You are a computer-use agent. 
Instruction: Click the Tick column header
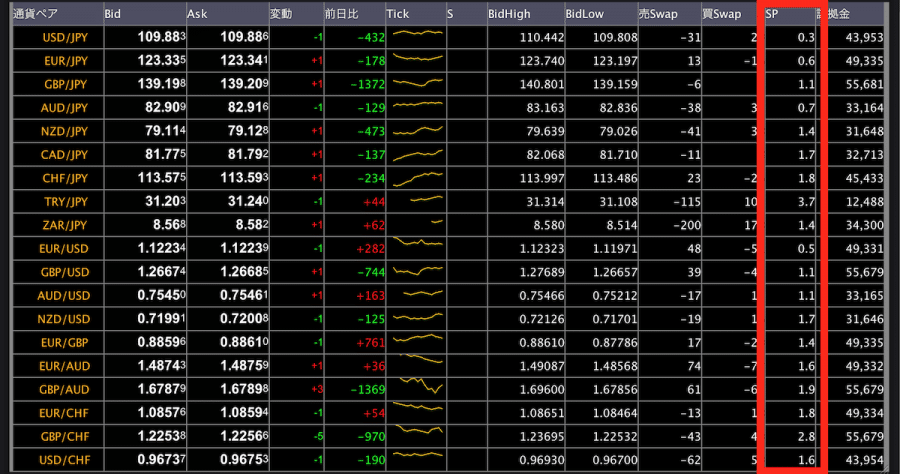pyautogui.click(x=416, y=14)
